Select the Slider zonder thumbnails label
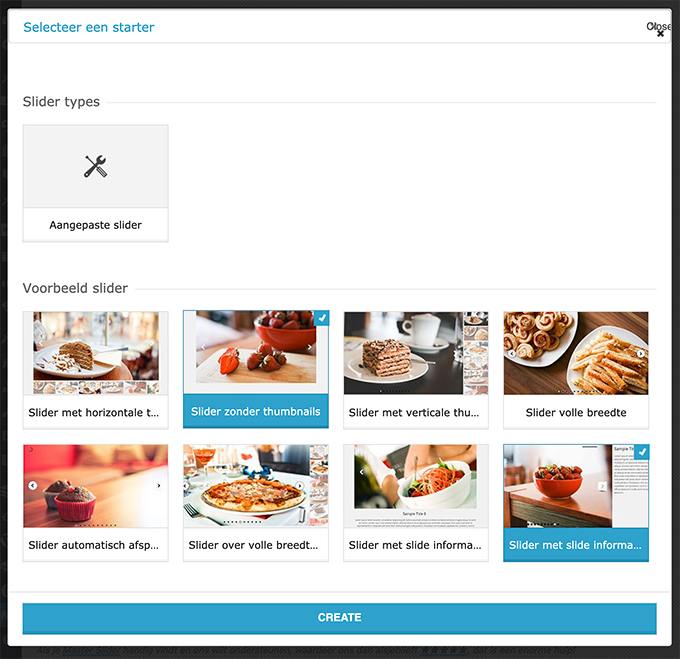The image size is (680, 659). [255, 411]
